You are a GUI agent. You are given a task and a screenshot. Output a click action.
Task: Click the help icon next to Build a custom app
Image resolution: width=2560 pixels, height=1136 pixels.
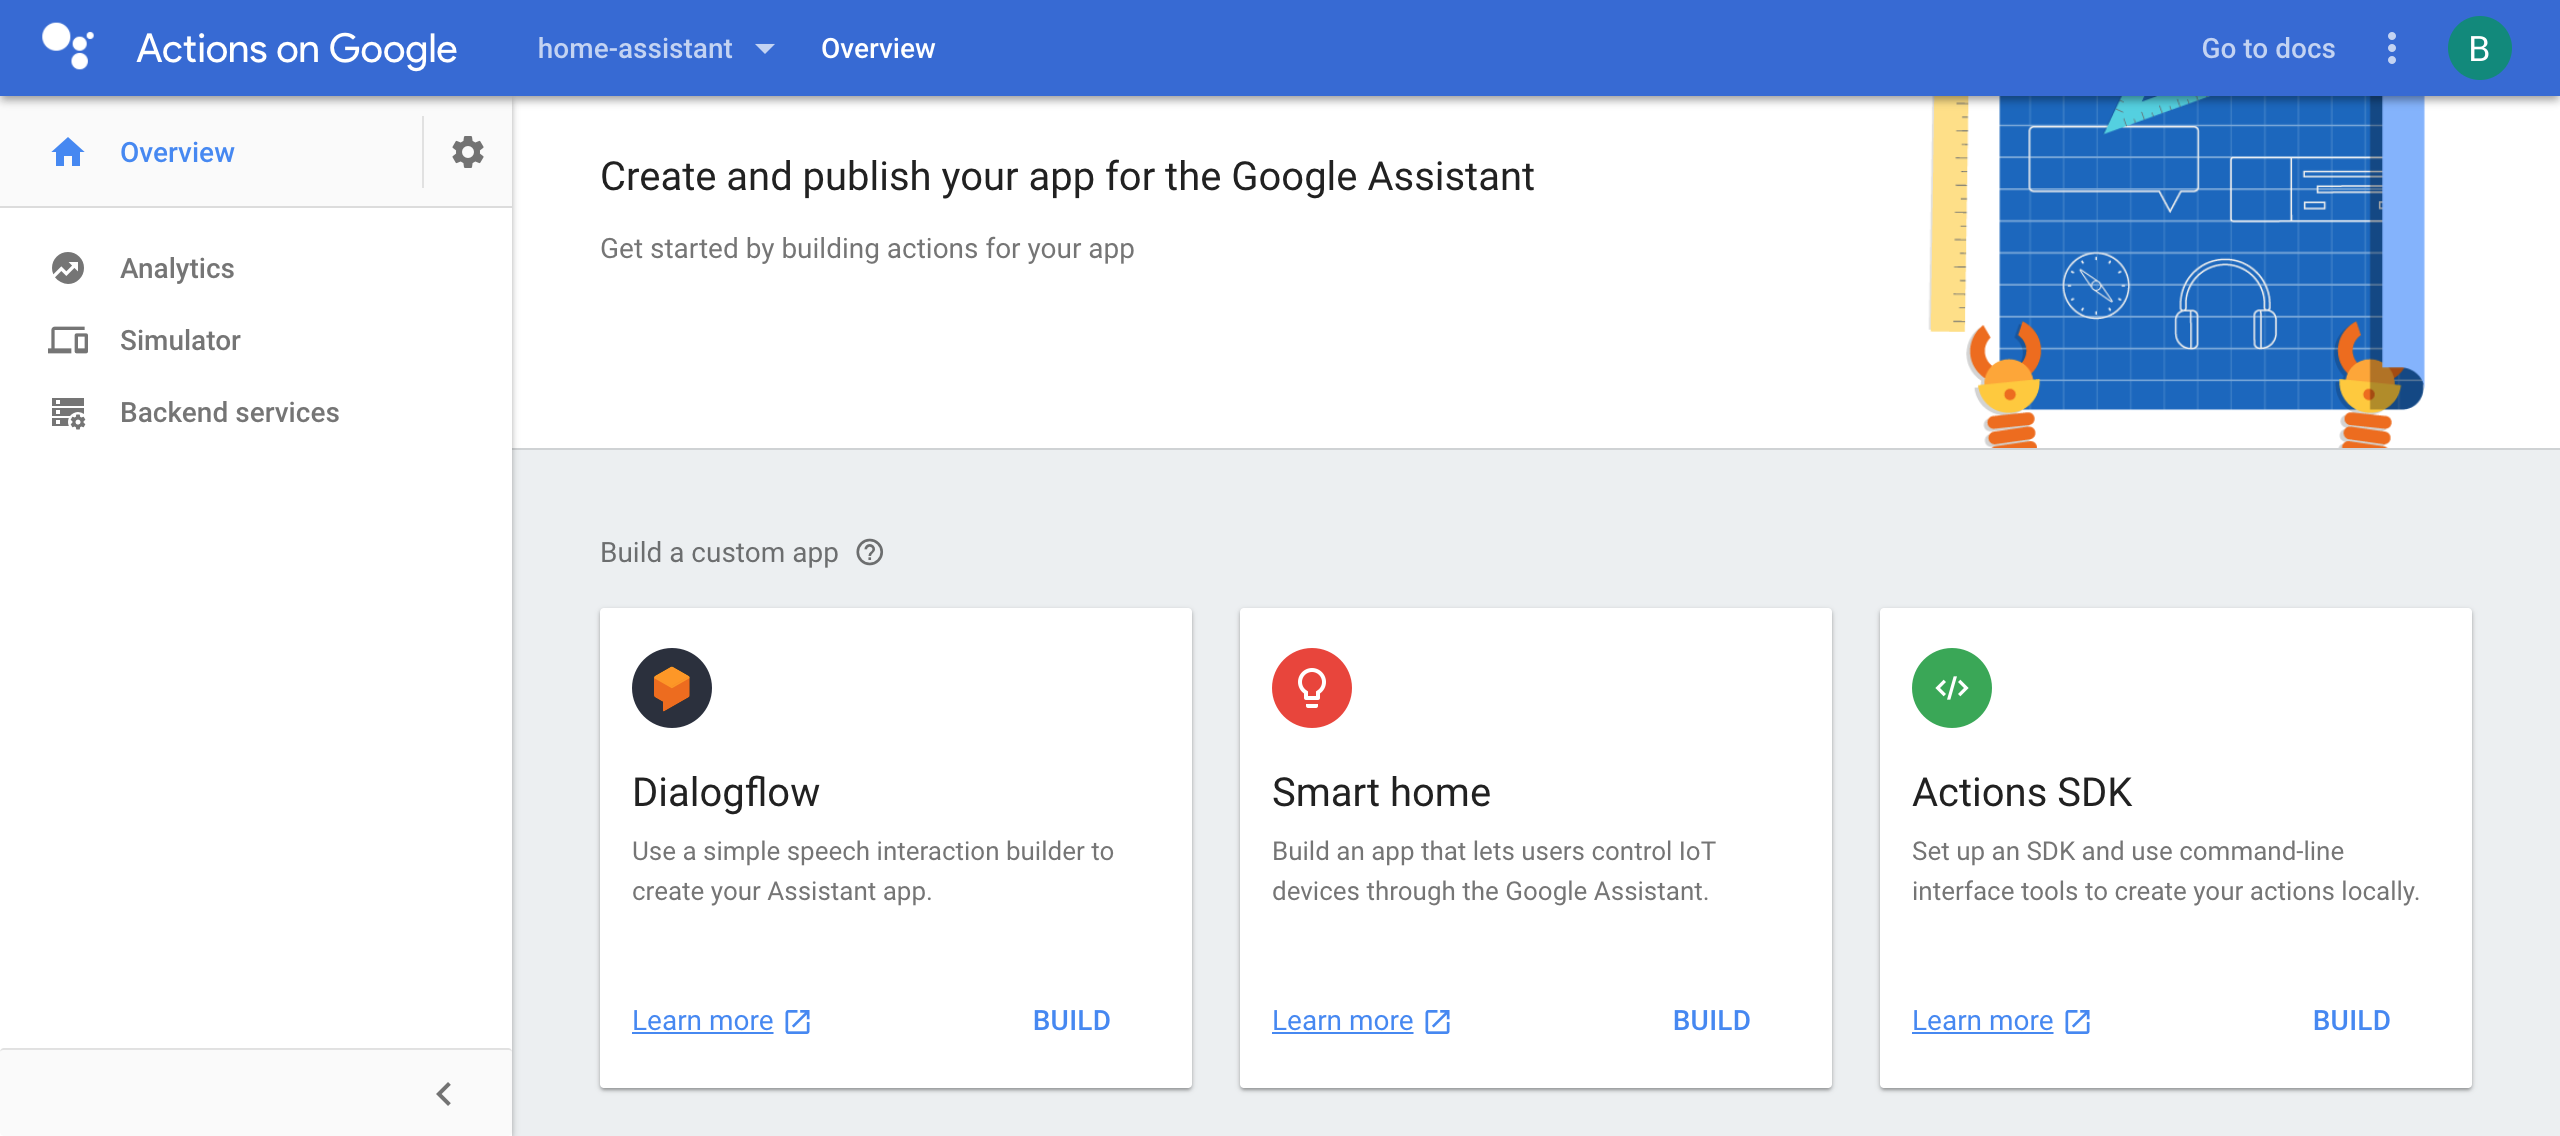click(x=869, y=551)
